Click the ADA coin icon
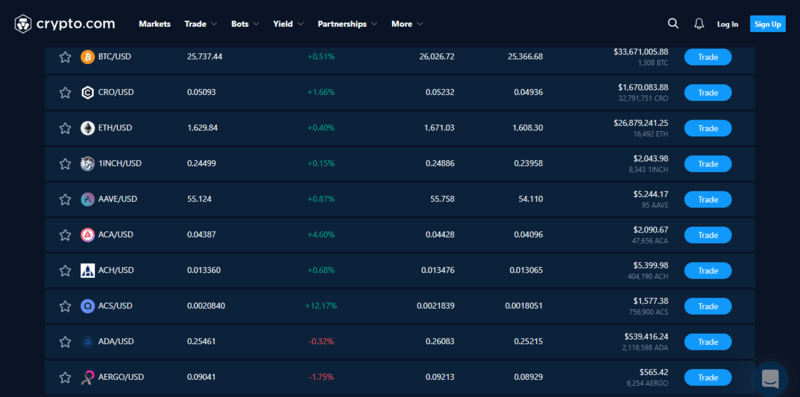 pyautogui.click(x=88, y=342)
